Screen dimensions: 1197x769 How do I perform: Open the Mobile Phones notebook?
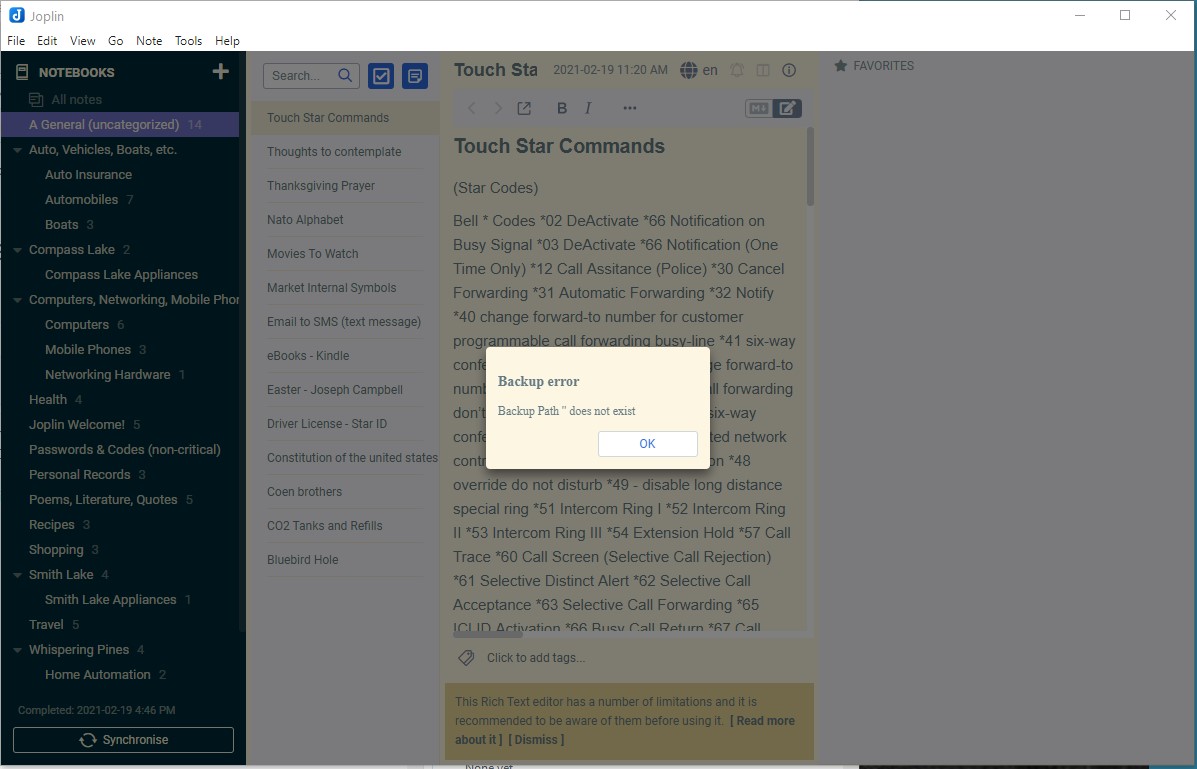87,350
